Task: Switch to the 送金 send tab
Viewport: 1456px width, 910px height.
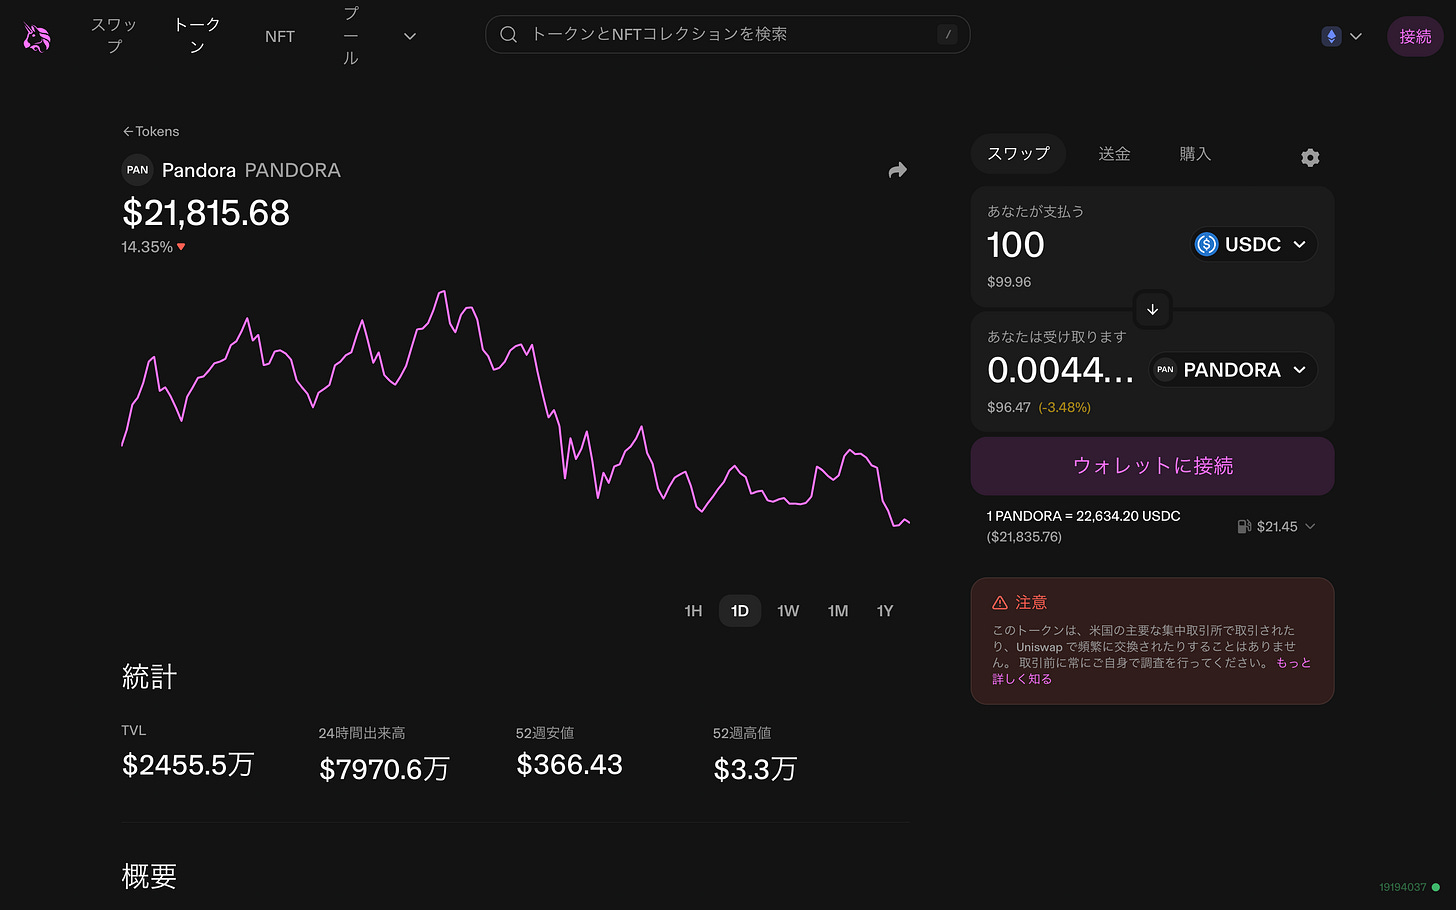Action: pos(1114,154)
